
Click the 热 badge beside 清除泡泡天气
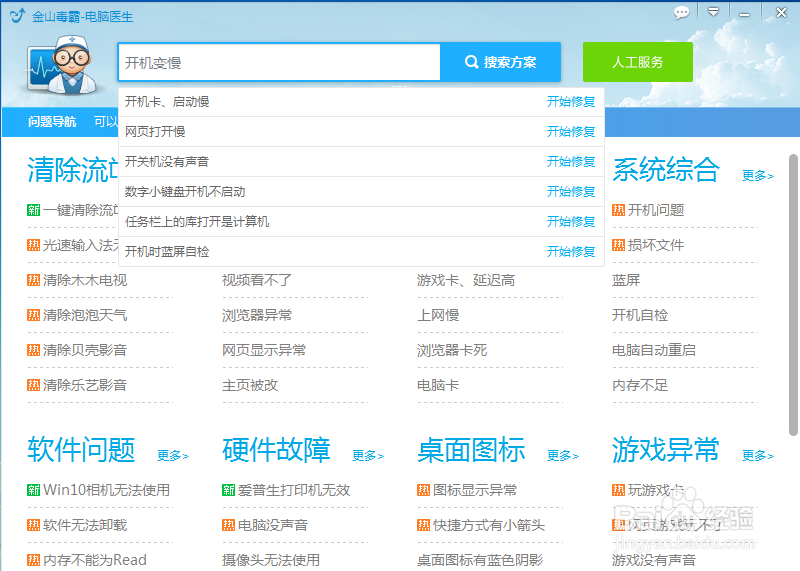(34, 315)
